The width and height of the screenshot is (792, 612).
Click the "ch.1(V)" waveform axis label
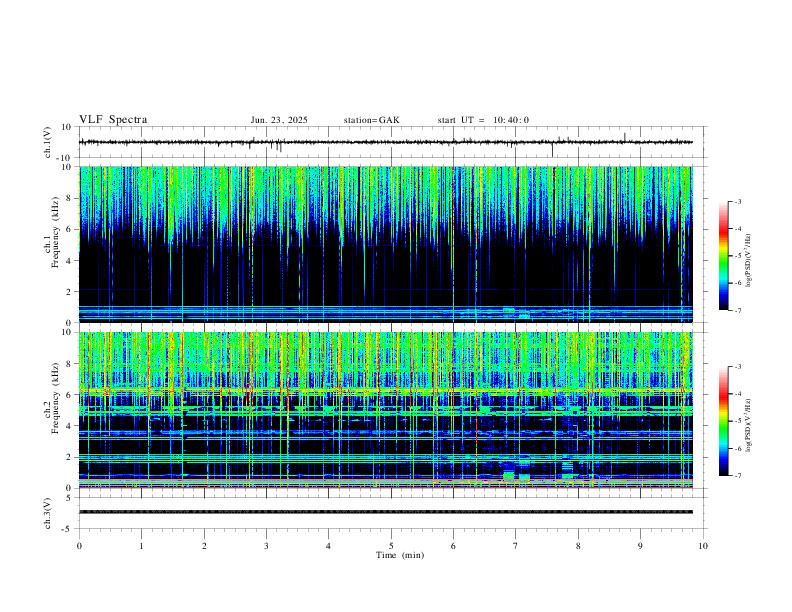click(x=48, y=142)
